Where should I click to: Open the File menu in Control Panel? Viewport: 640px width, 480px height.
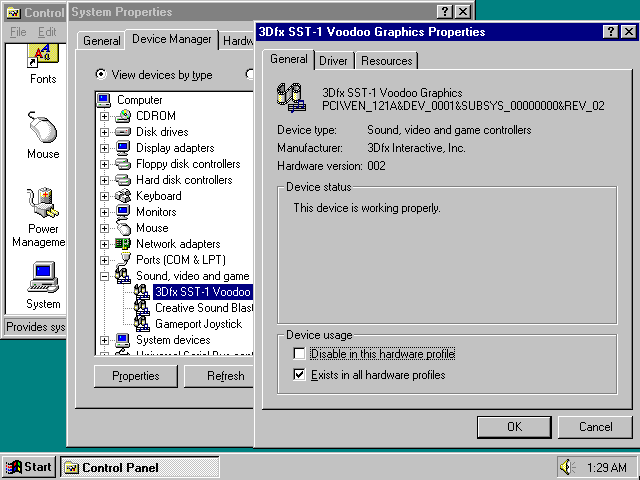pos(18,32)
